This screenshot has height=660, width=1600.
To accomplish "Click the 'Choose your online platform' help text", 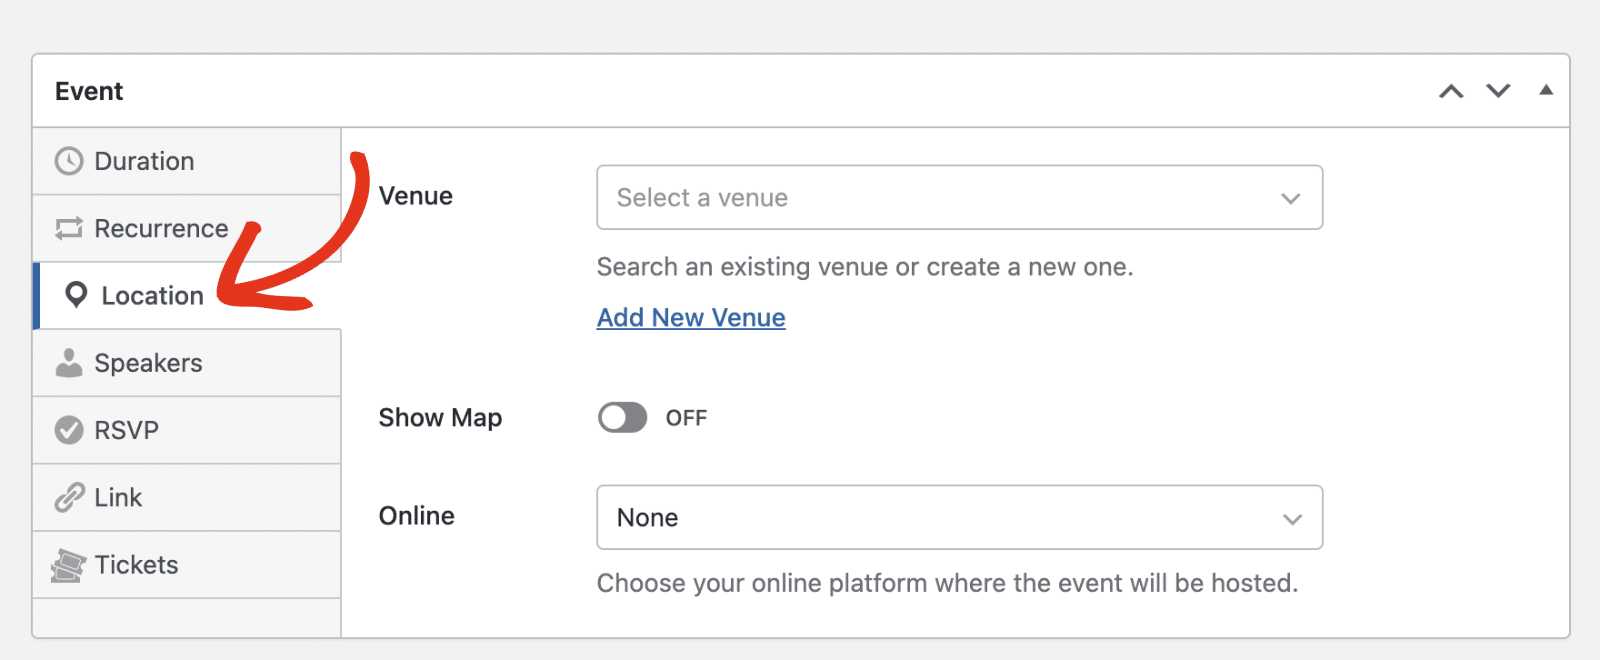I will tap(947, 583).
